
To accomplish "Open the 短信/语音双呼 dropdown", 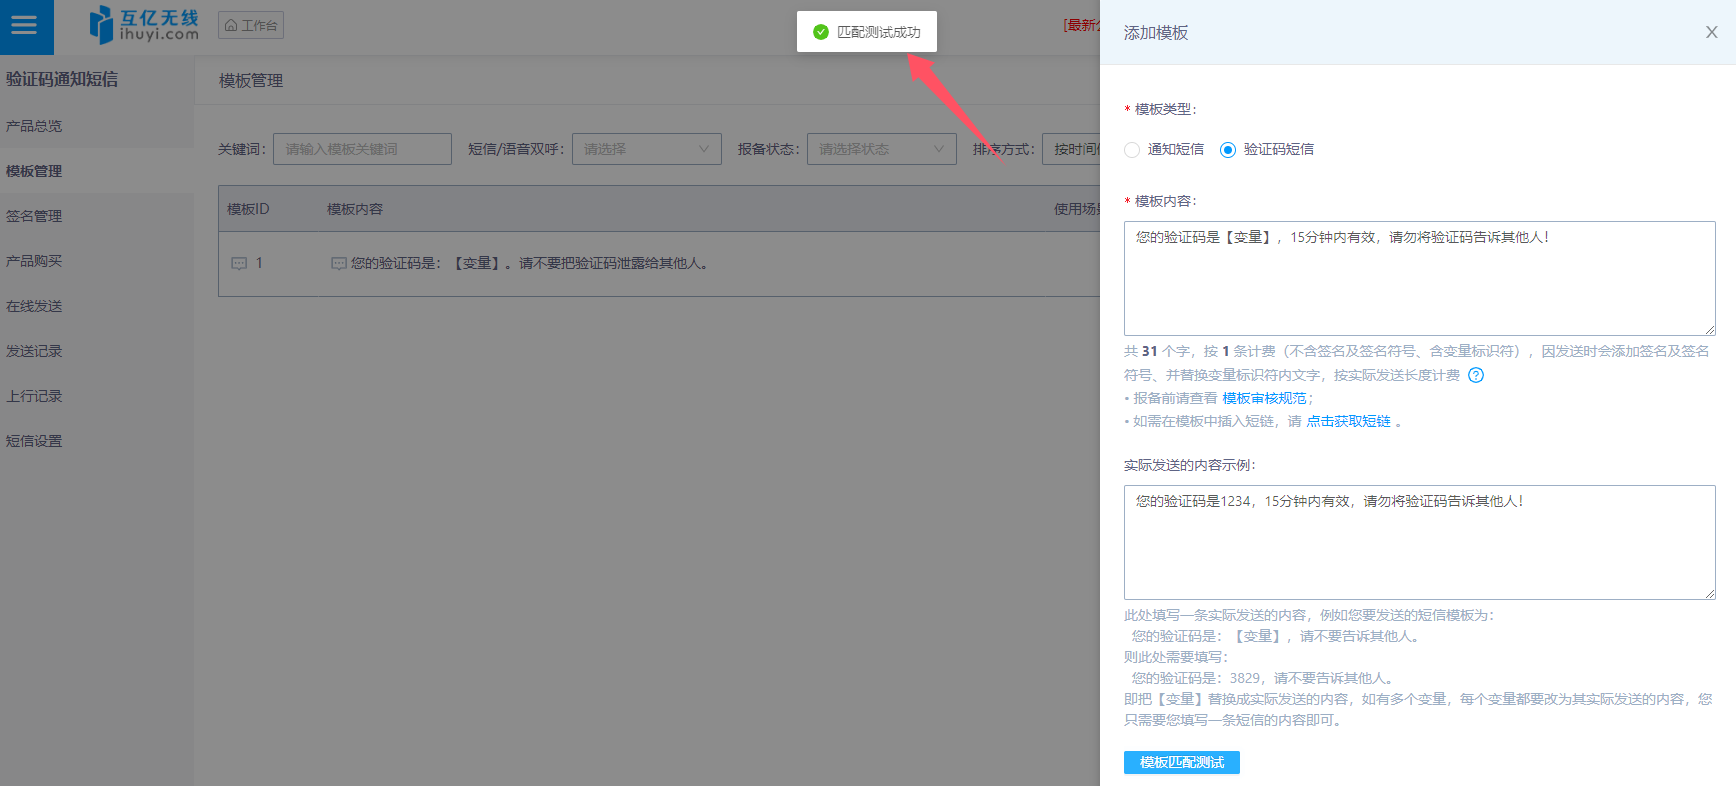I will [646, 149].
